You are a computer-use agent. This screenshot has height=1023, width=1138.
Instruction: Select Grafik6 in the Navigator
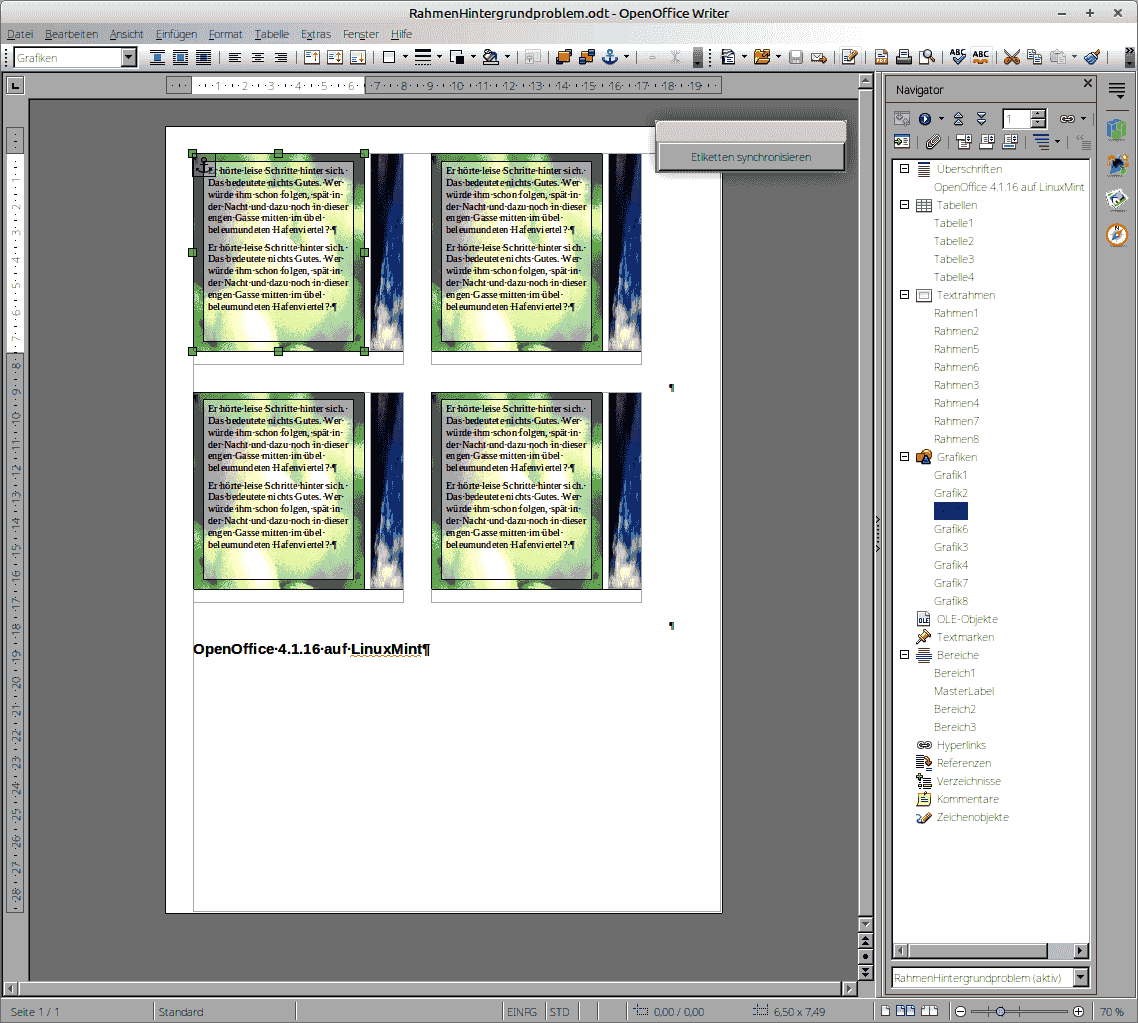click(x=951, y=529)
